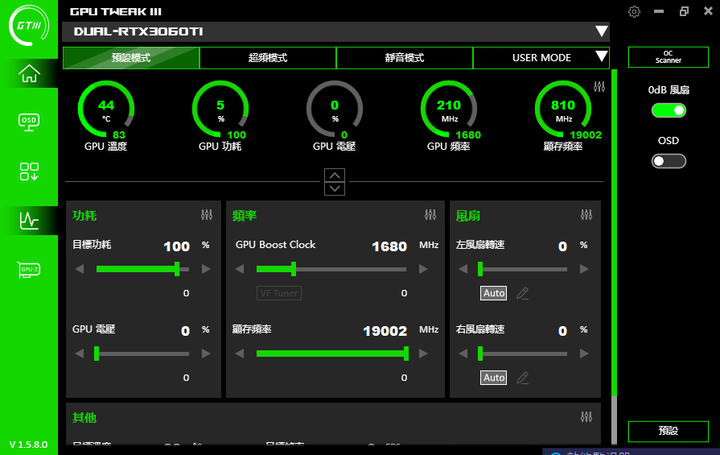Increase 左風扇轉速 with right arrow
Viewport: 720px width, 455px height.
tap(584, 269)
